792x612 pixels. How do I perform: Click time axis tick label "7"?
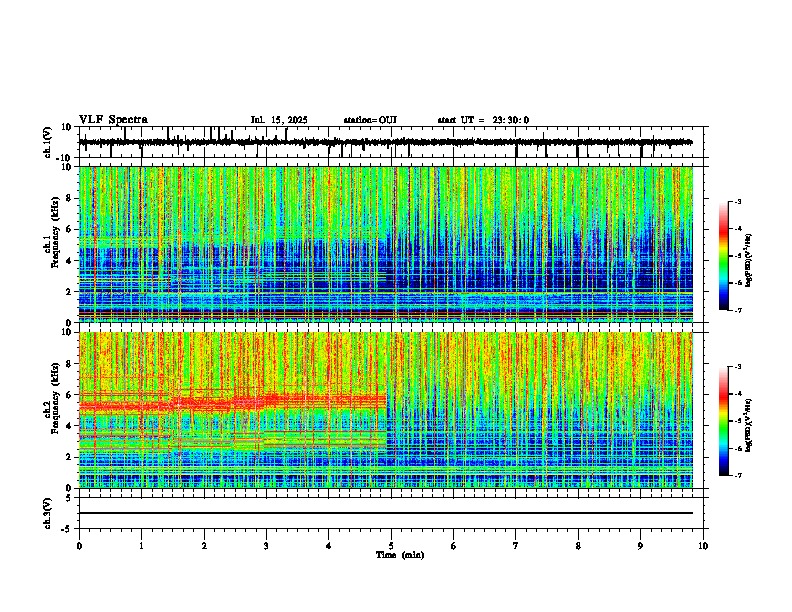click(x=516, y=546)
